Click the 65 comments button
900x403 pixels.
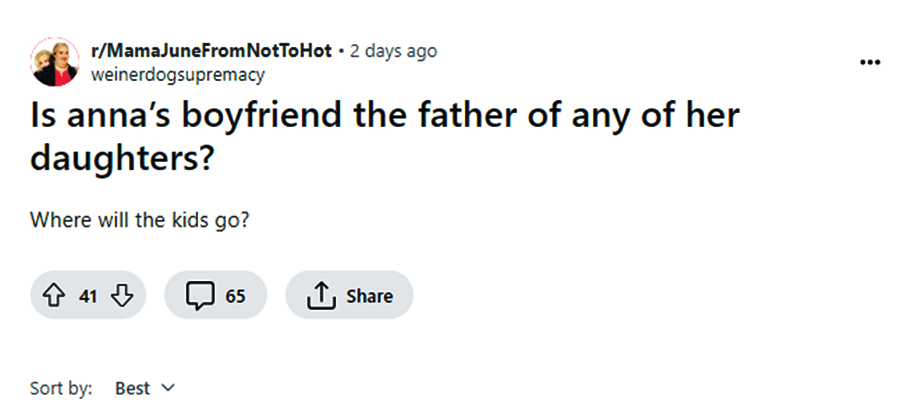(216, 296)
